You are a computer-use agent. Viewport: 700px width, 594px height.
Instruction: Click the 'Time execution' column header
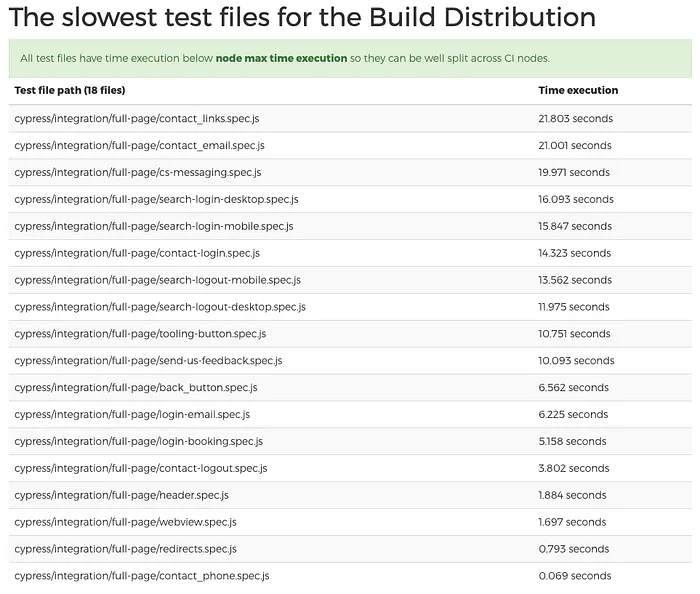(x=578, y=90)
